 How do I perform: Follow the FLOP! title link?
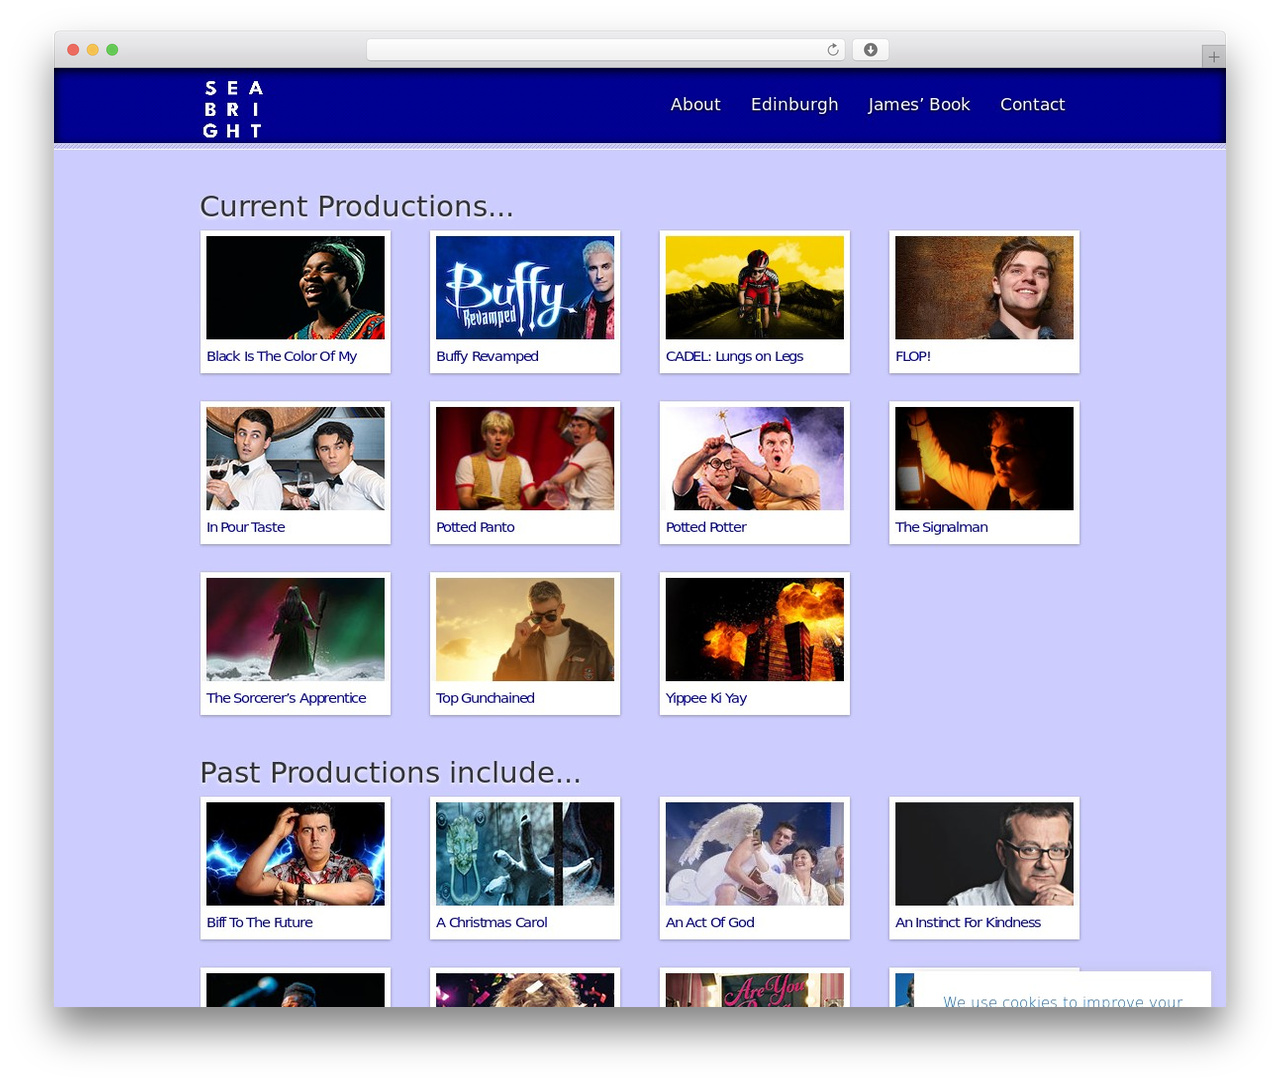[x=912, y=356]
